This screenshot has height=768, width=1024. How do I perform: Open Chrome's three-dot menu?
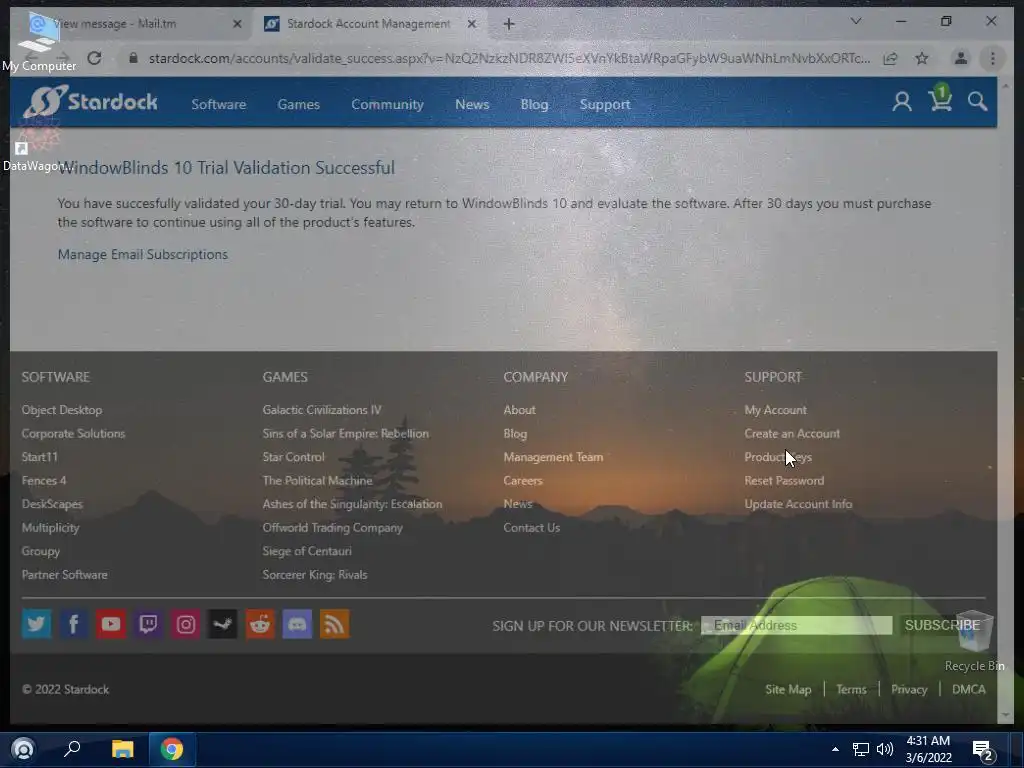tap(992, 58)
